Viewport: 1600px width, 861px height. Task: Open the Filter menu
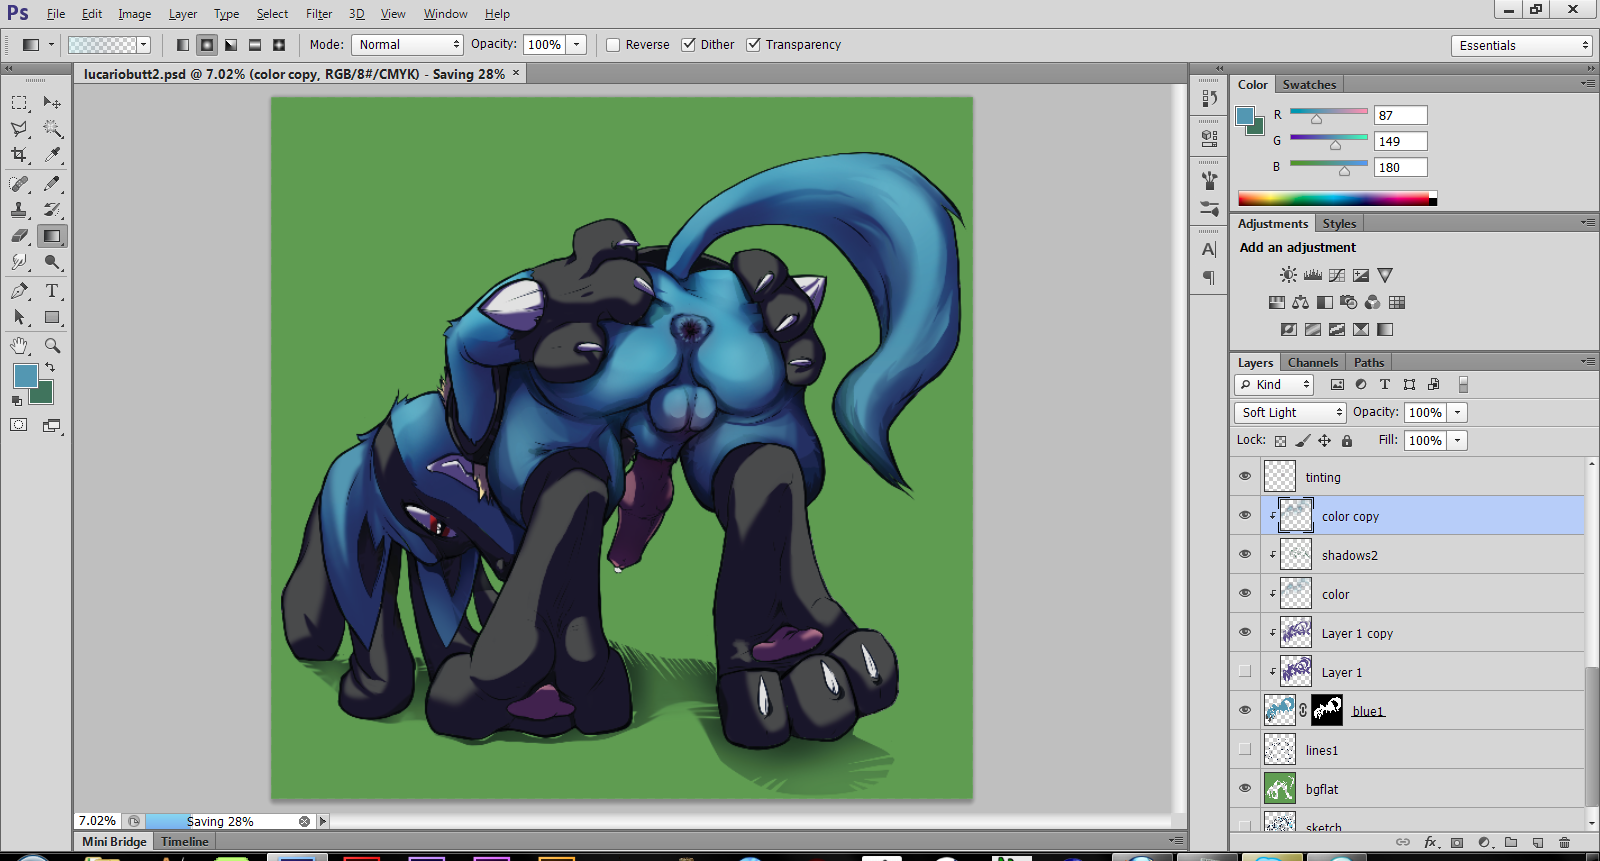(x=319, y=14)
